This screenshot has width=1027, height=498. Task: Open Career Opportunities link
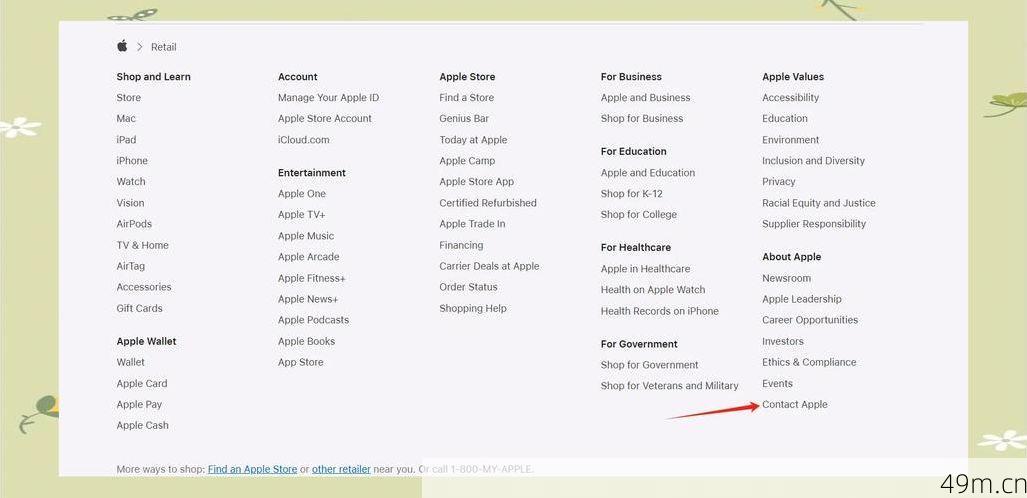810,320
